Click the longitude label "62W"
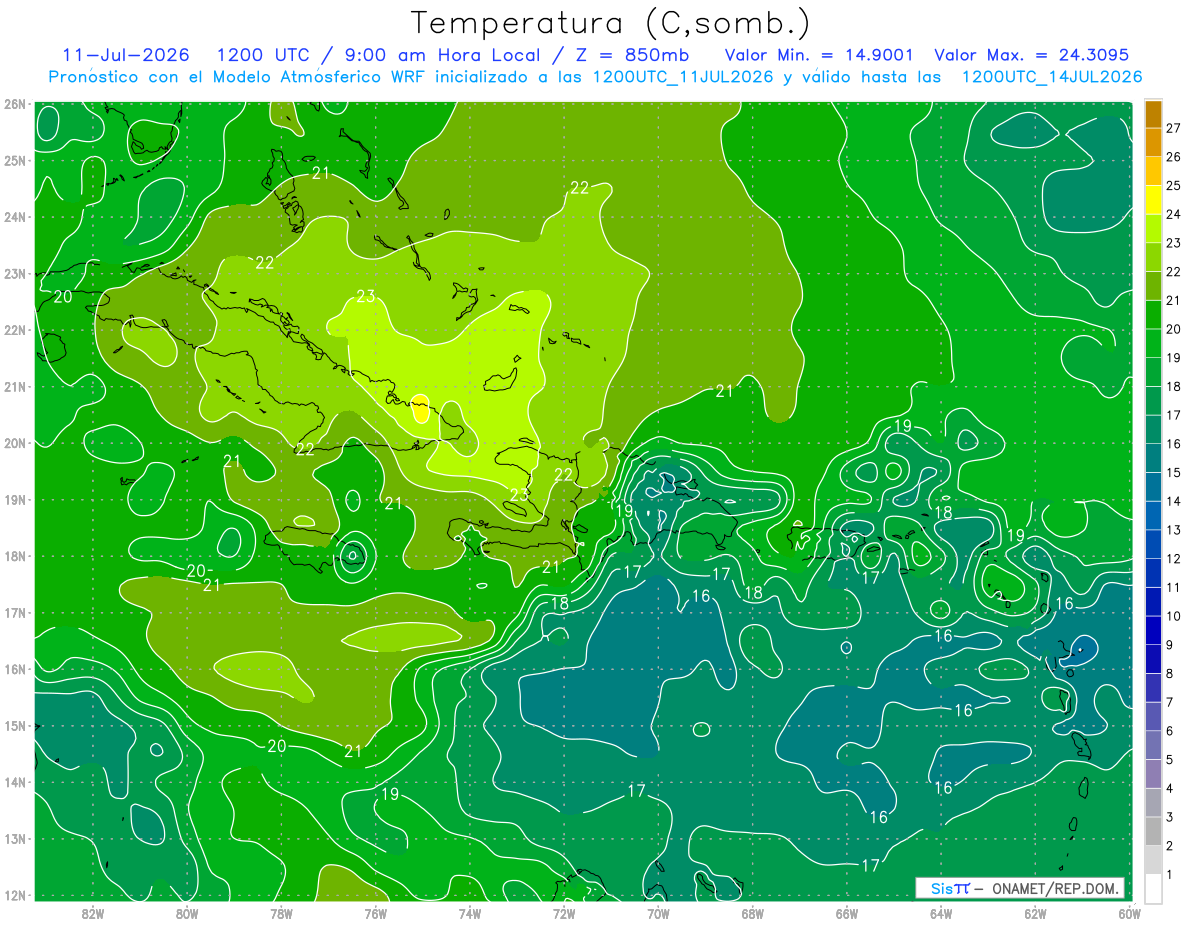The height and width of the screenshot is (927, 1200). click(1034, 913)
